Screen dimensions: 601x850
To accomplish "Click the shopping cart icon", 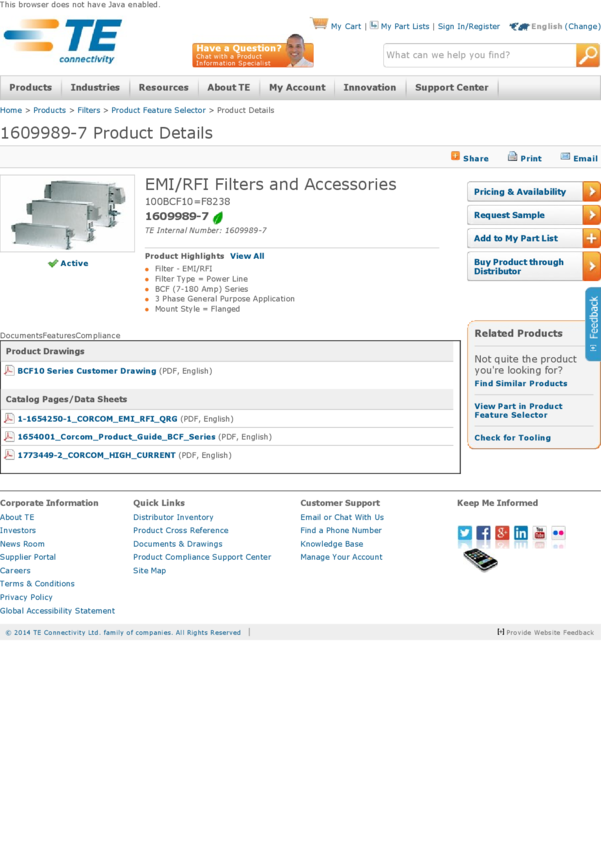I will [319, 24].
